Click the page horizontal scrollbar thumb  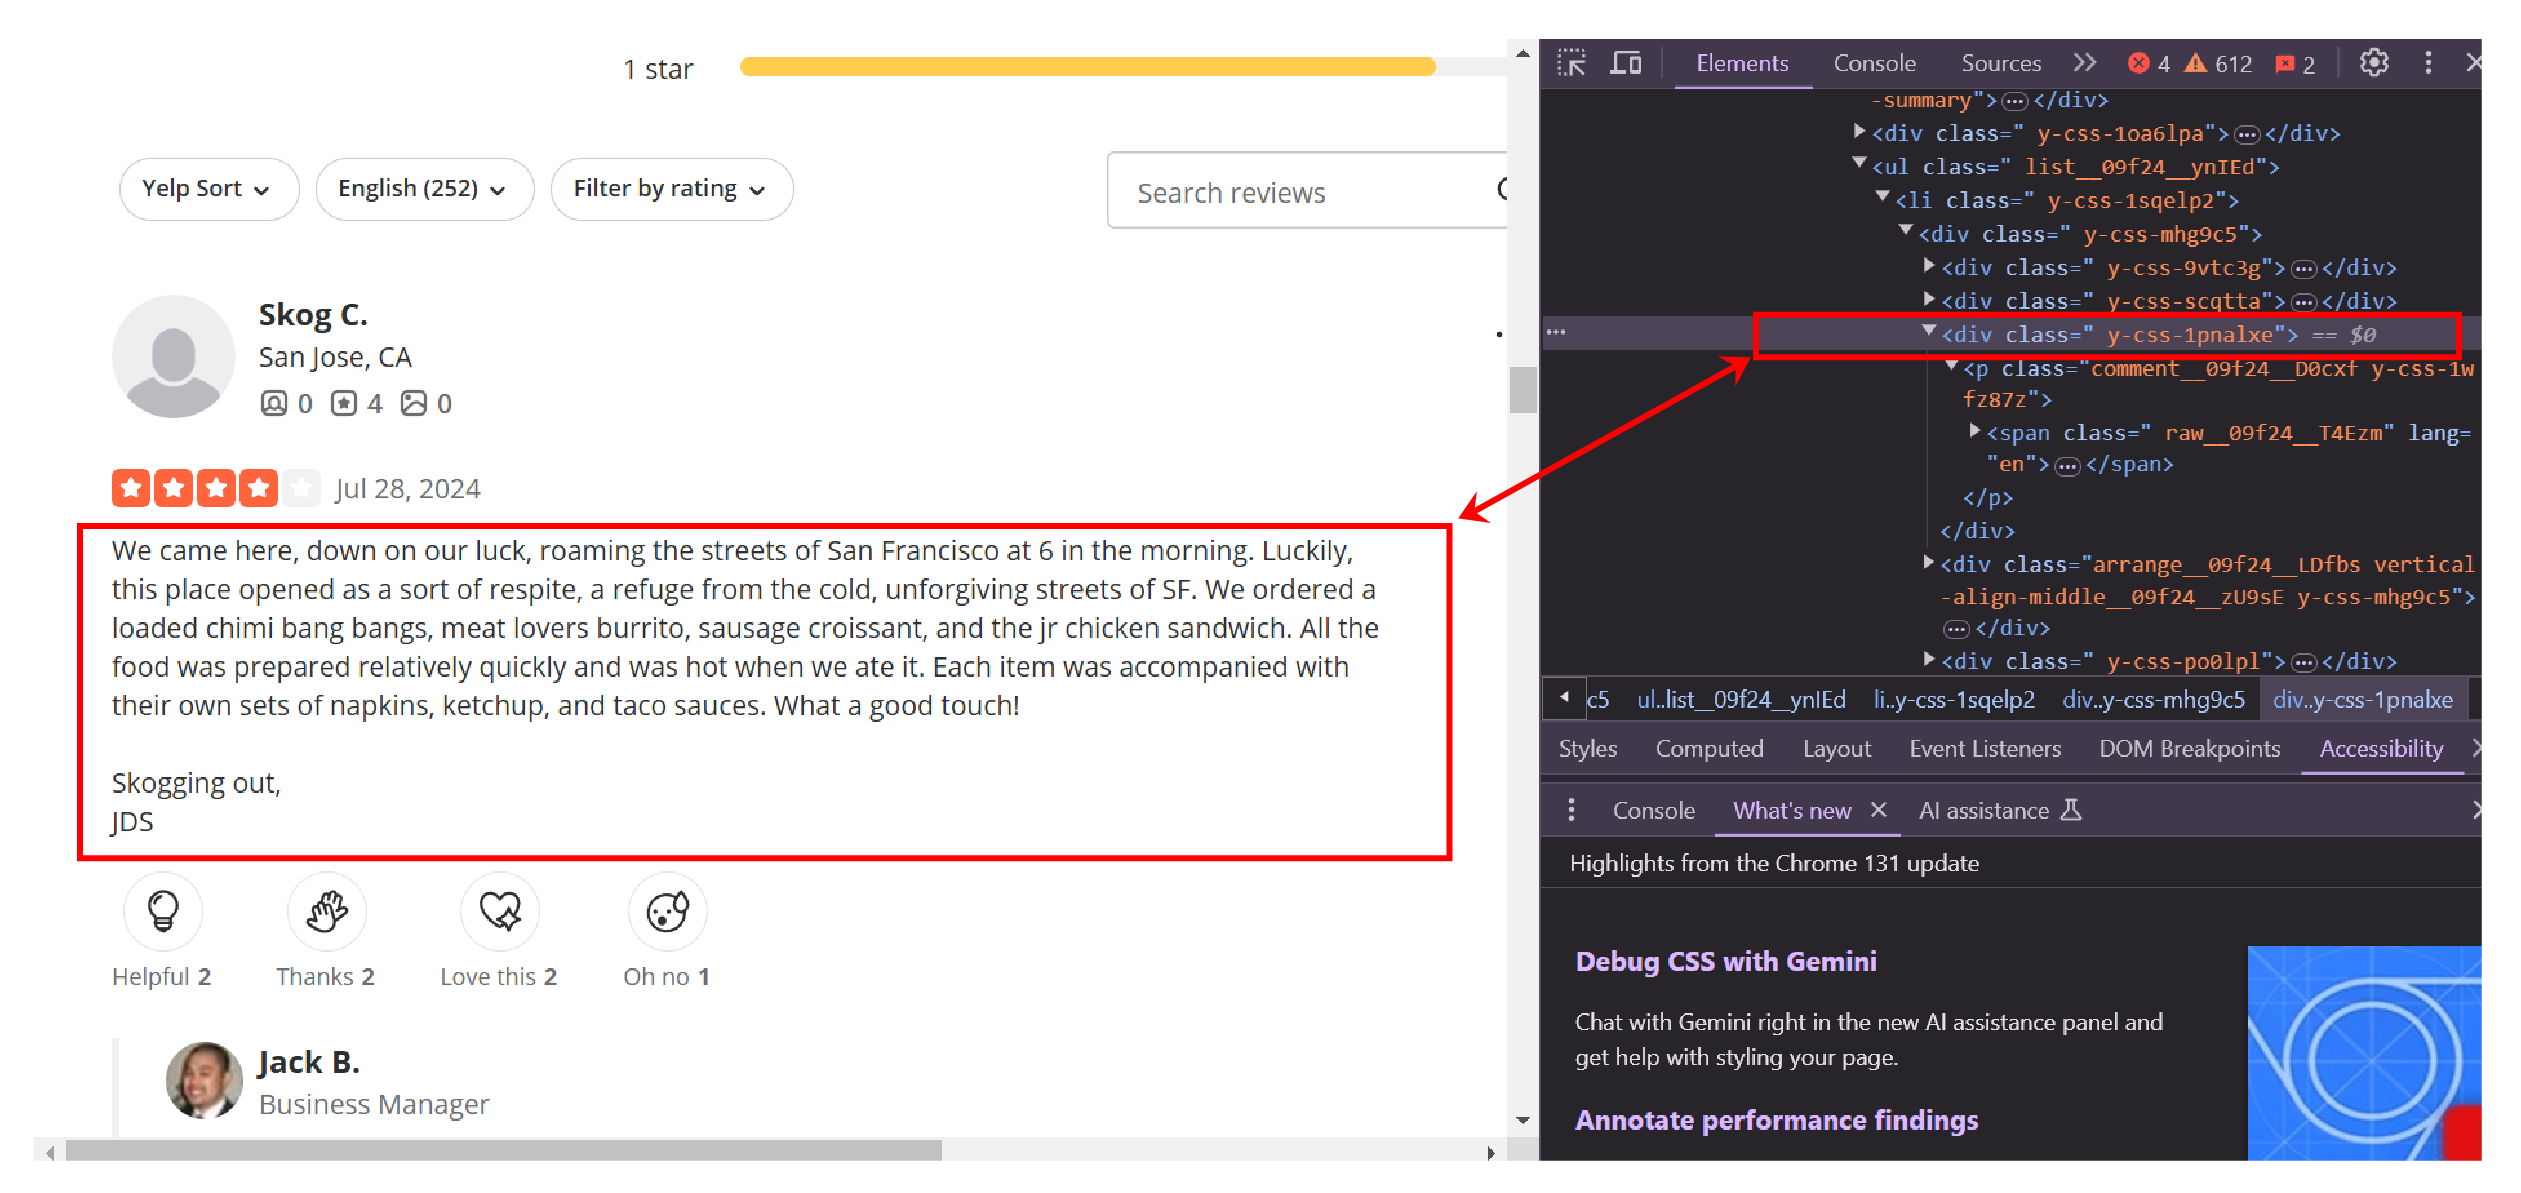tap(503, 1152)
